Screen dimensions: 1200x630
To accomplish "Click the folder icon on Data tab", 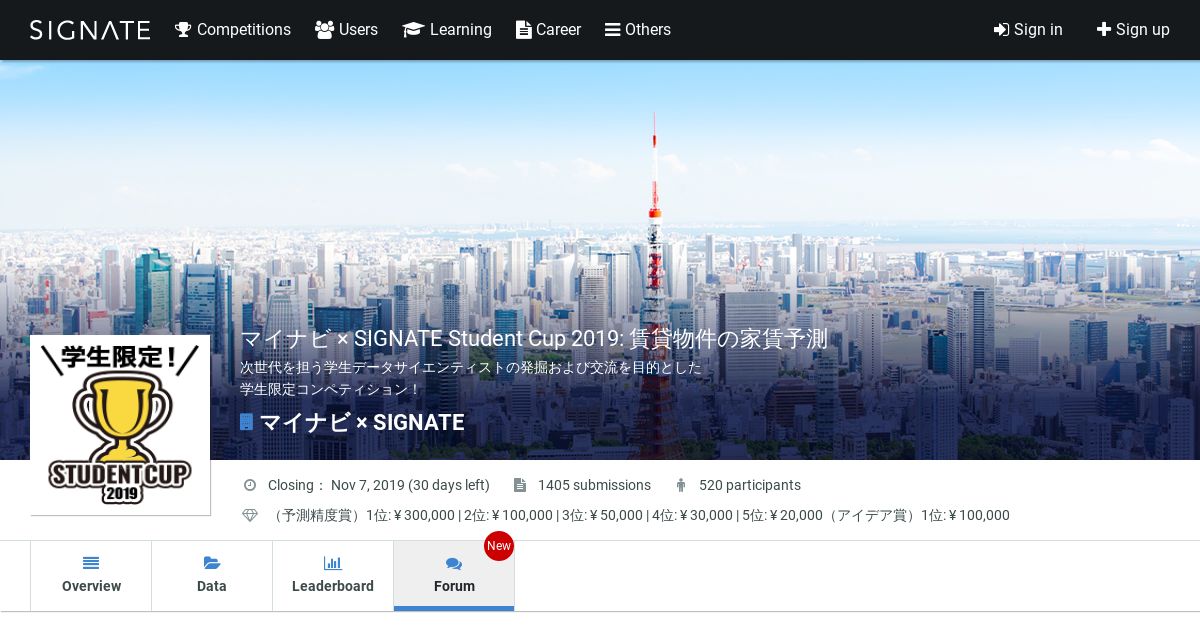I will click(212, 563).
